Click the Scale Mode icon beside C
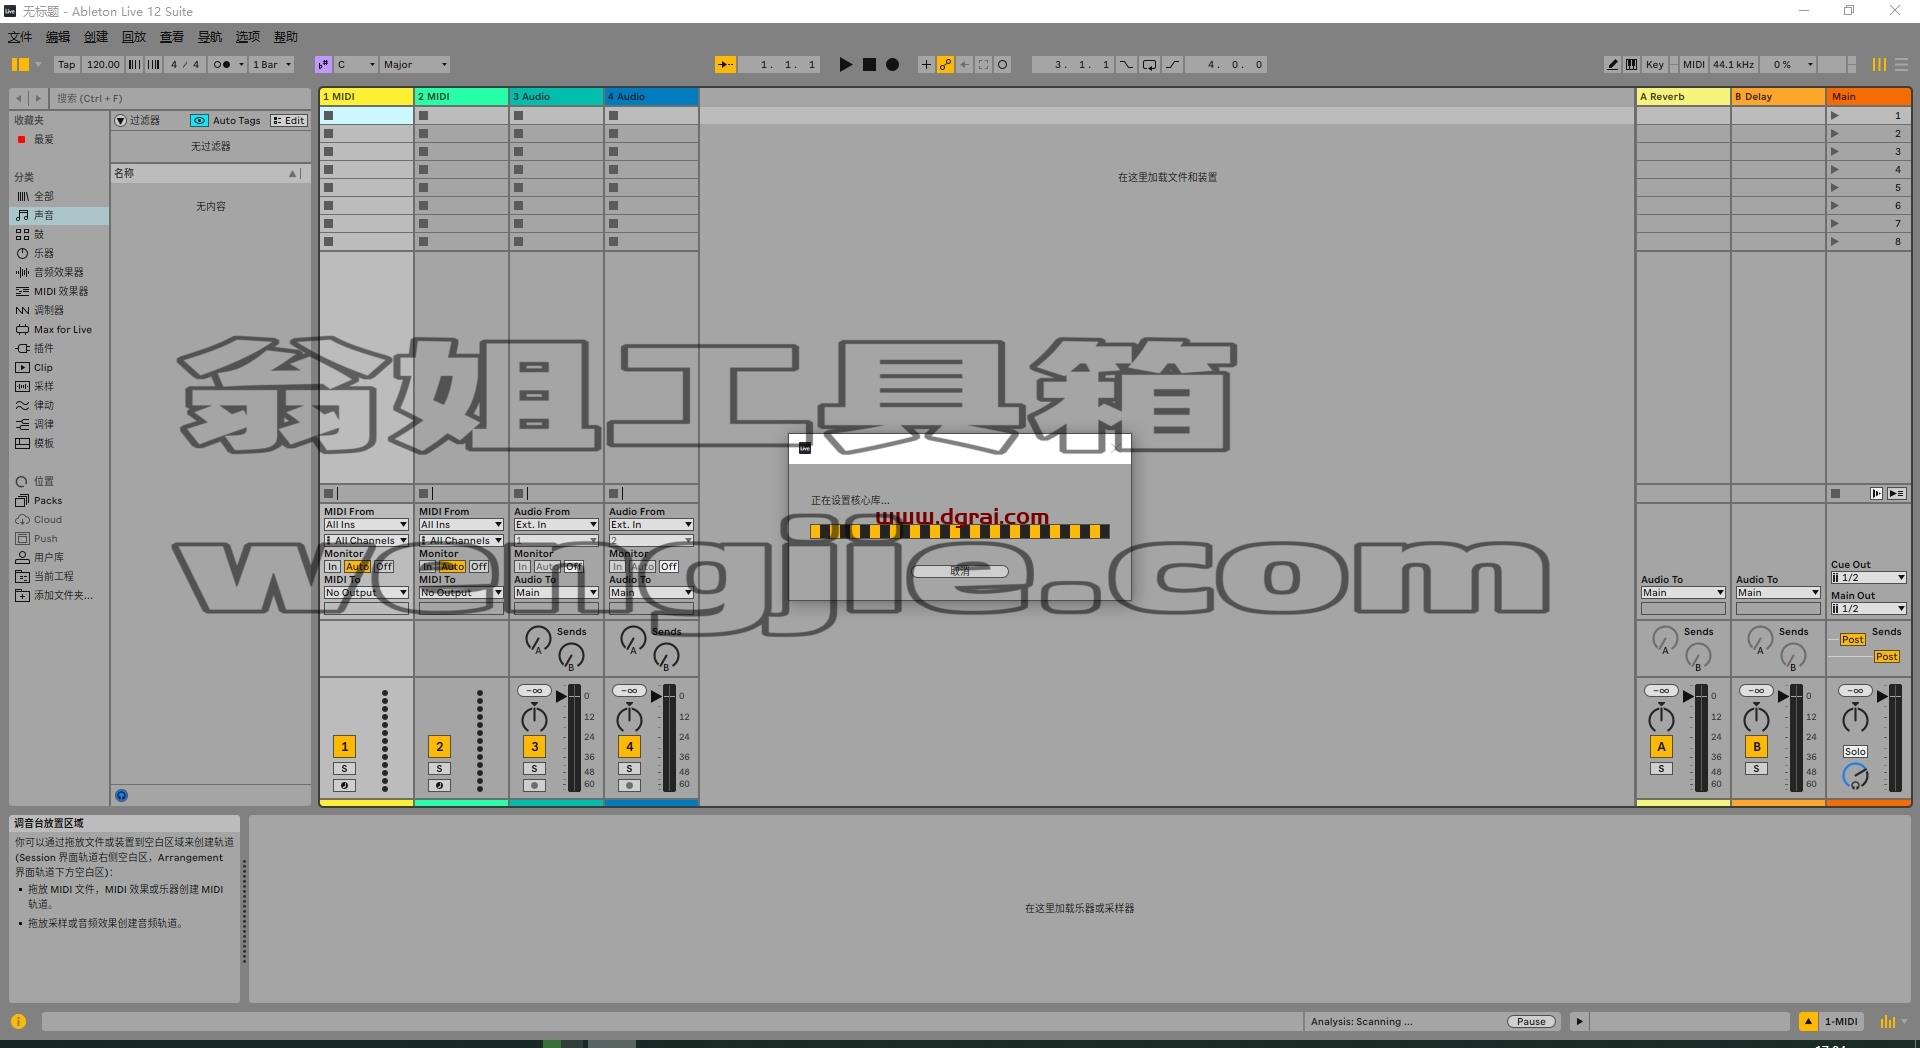The width and height of the screenshot is (1920, 1048). tap(323, 64)
